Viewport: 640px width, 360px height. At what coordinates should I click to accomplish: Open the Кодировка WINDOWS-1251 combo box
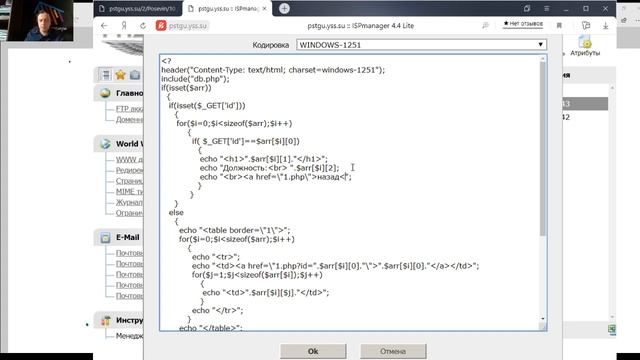coord(421,45)
